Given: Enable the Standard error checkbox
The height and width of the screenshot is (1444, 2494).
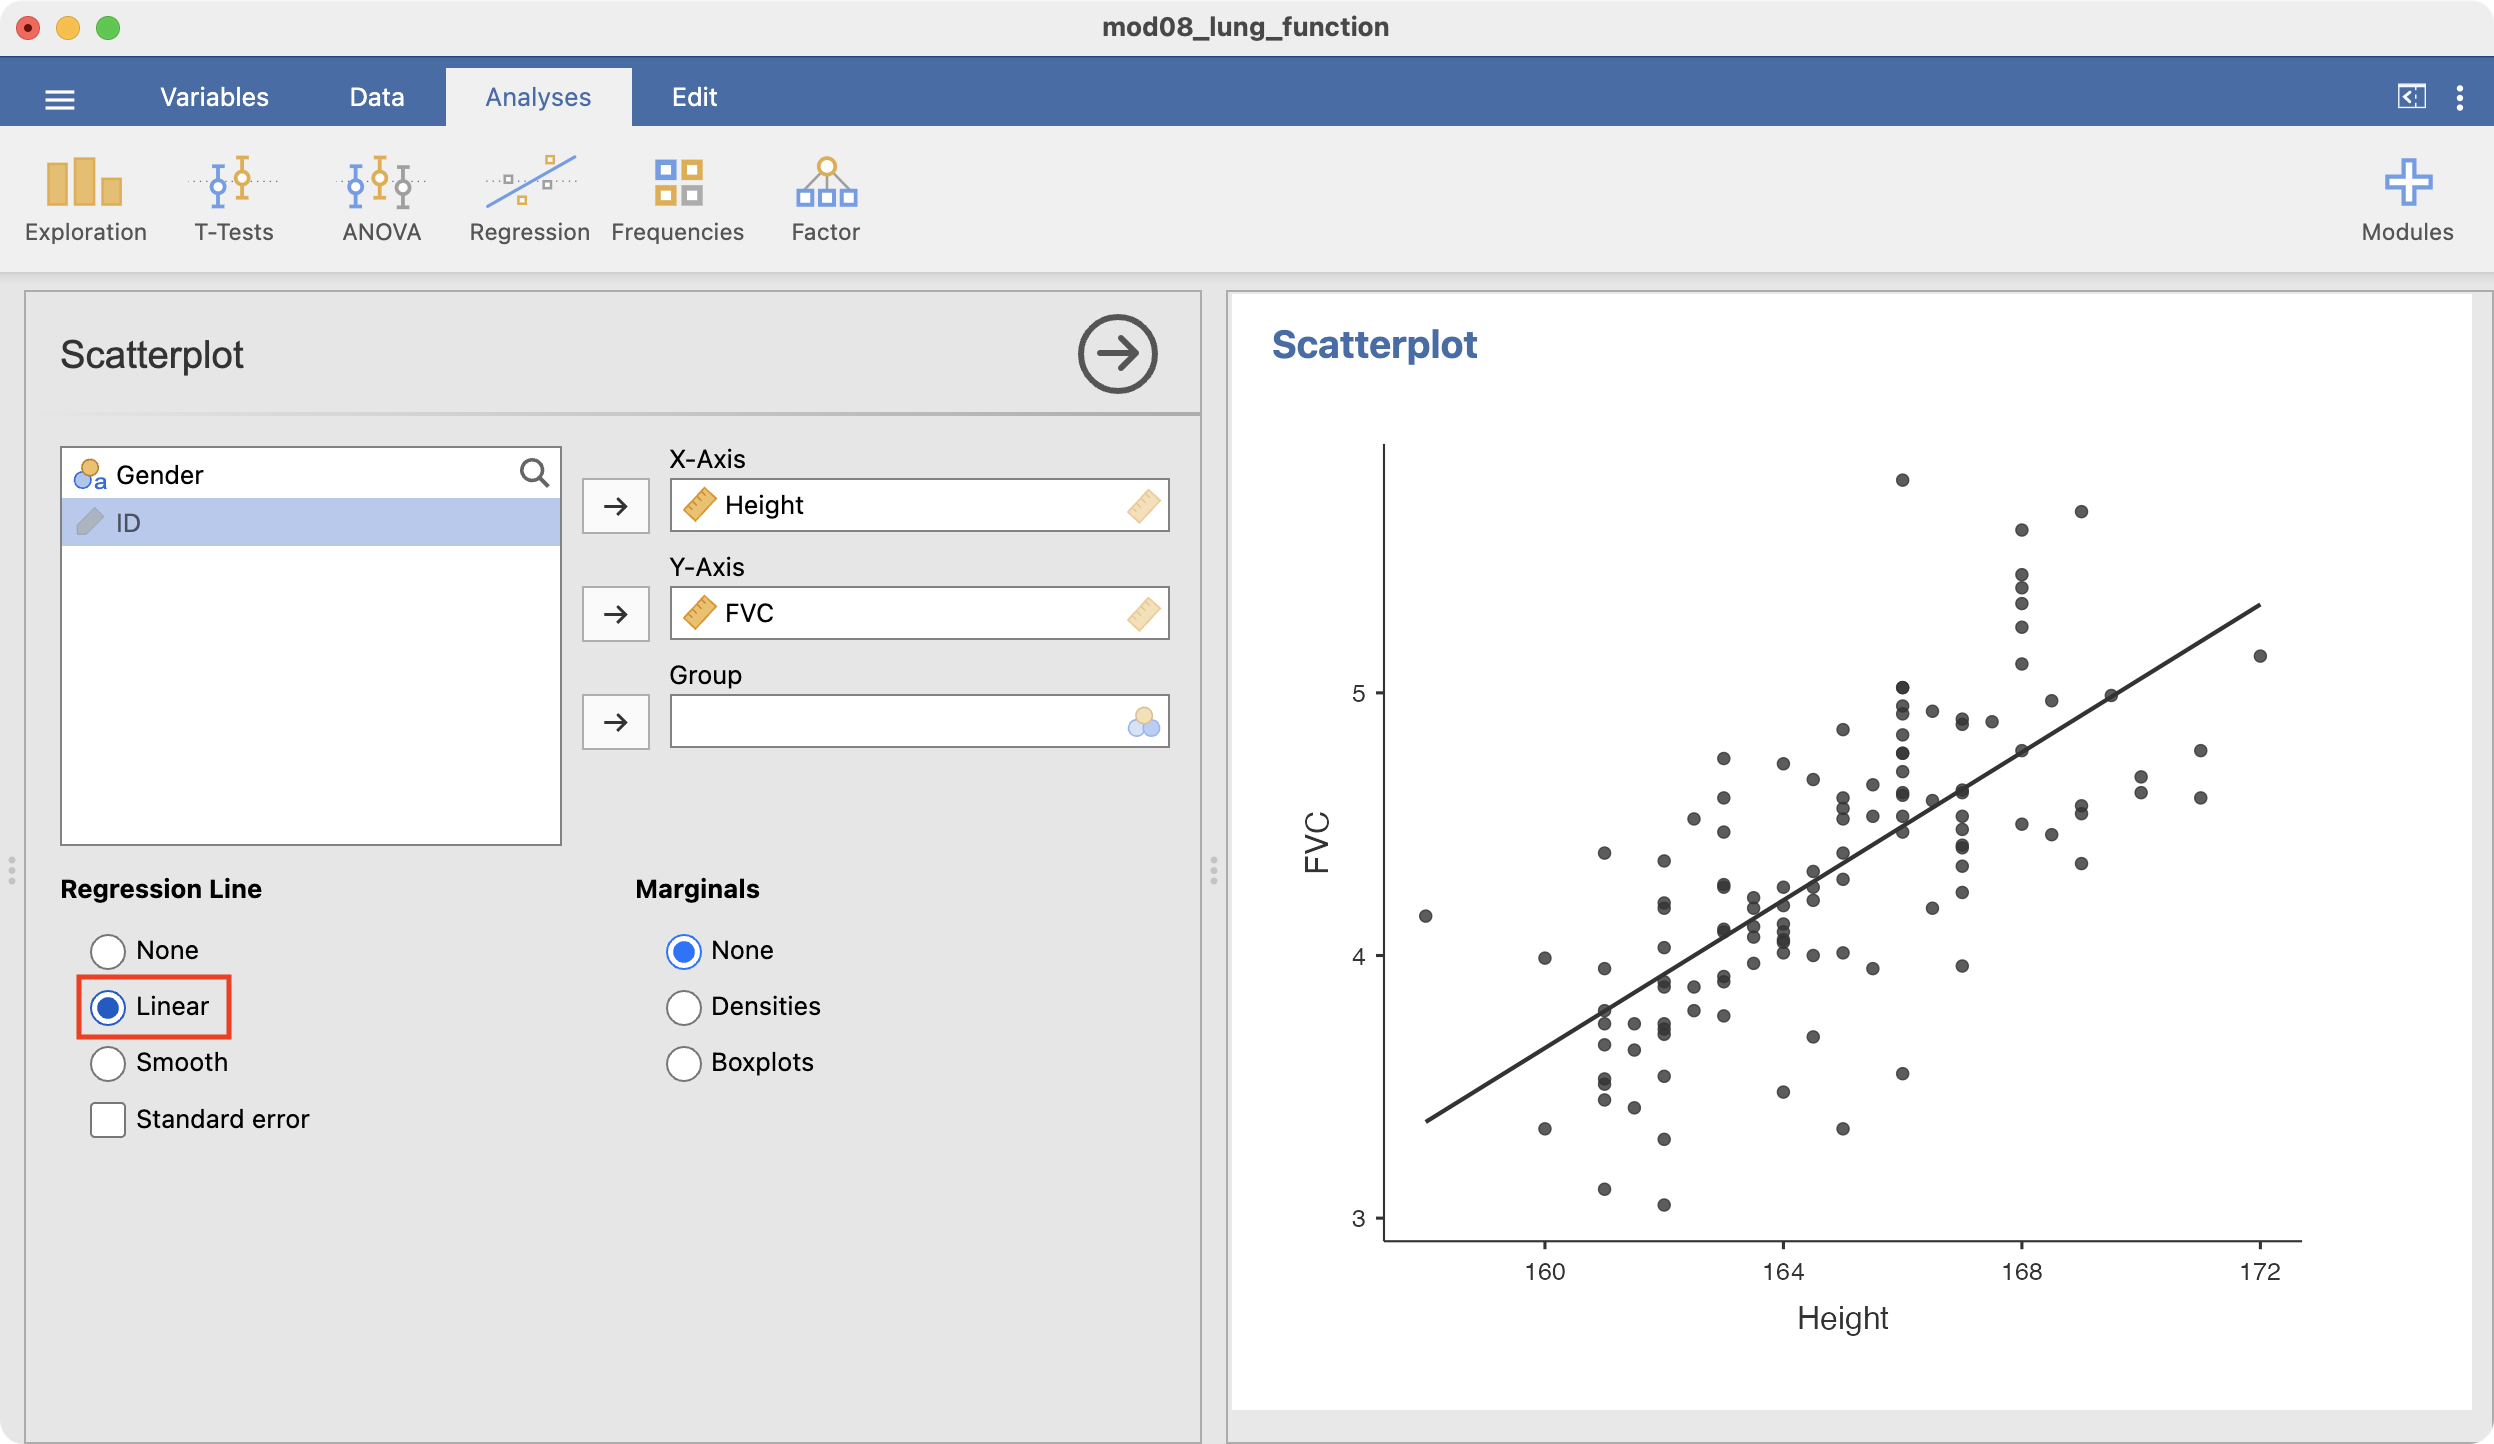Looking at the screenshot, I should (x=108, y=1120).
